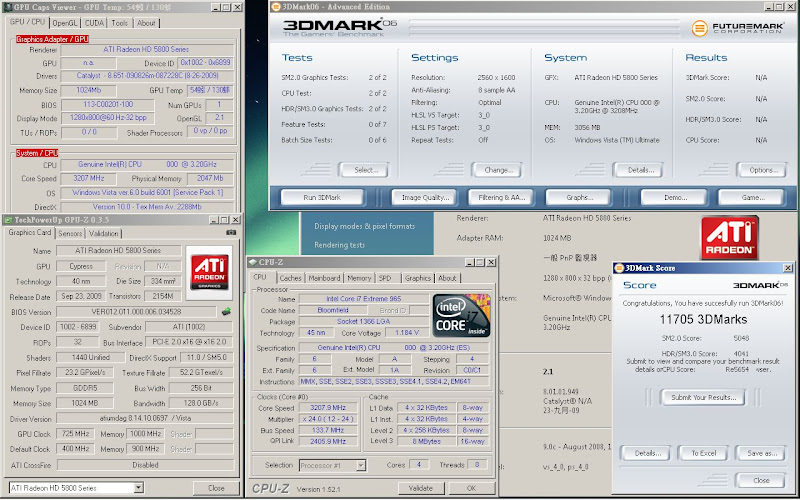Click Validate button in CPU-Z

pyautogui.click(x=421, y=488)
